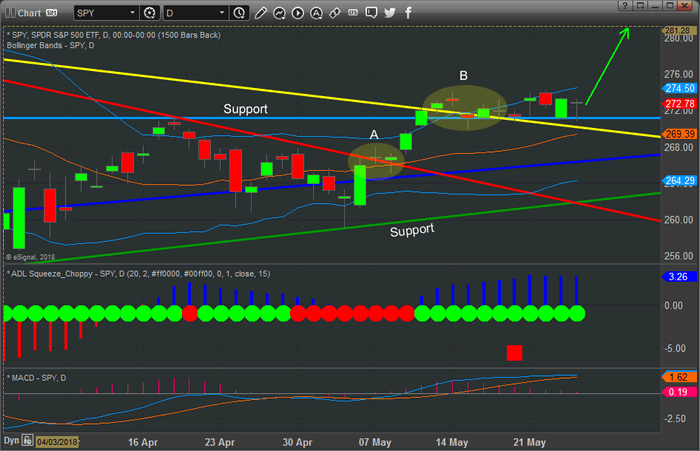Open the studies/indicator chart icon
Image resolution: width=700 pixels, height=451 pixels.
279,13
